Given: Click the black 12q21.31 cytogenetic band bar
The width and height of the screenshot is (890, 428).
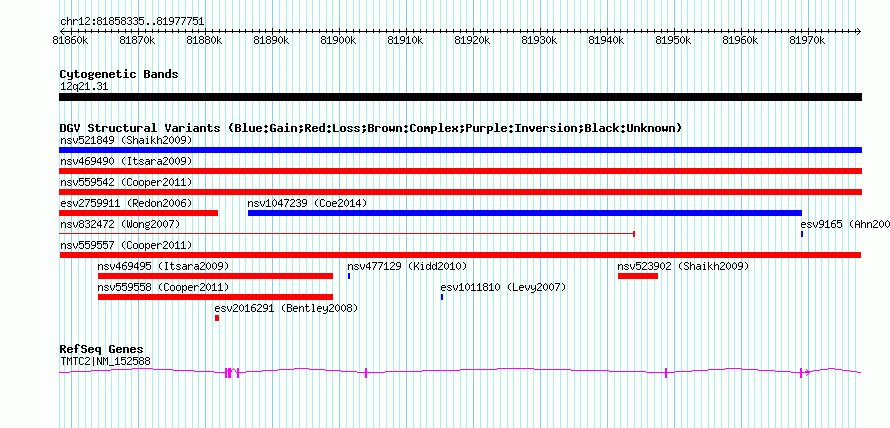Looking at the screenshot, I should [460, 97].
